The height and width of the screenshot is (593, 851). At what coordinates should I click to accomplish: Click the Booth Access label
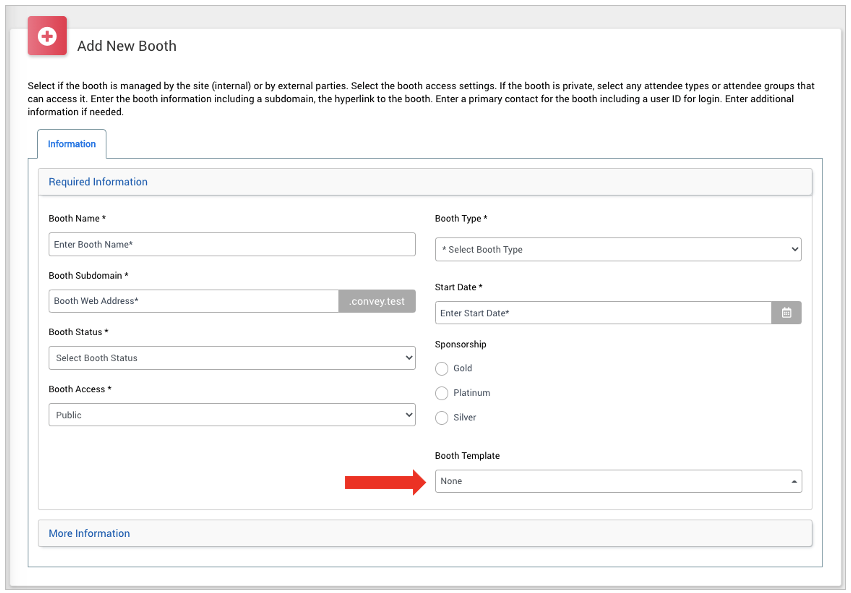tap(80, 389)
